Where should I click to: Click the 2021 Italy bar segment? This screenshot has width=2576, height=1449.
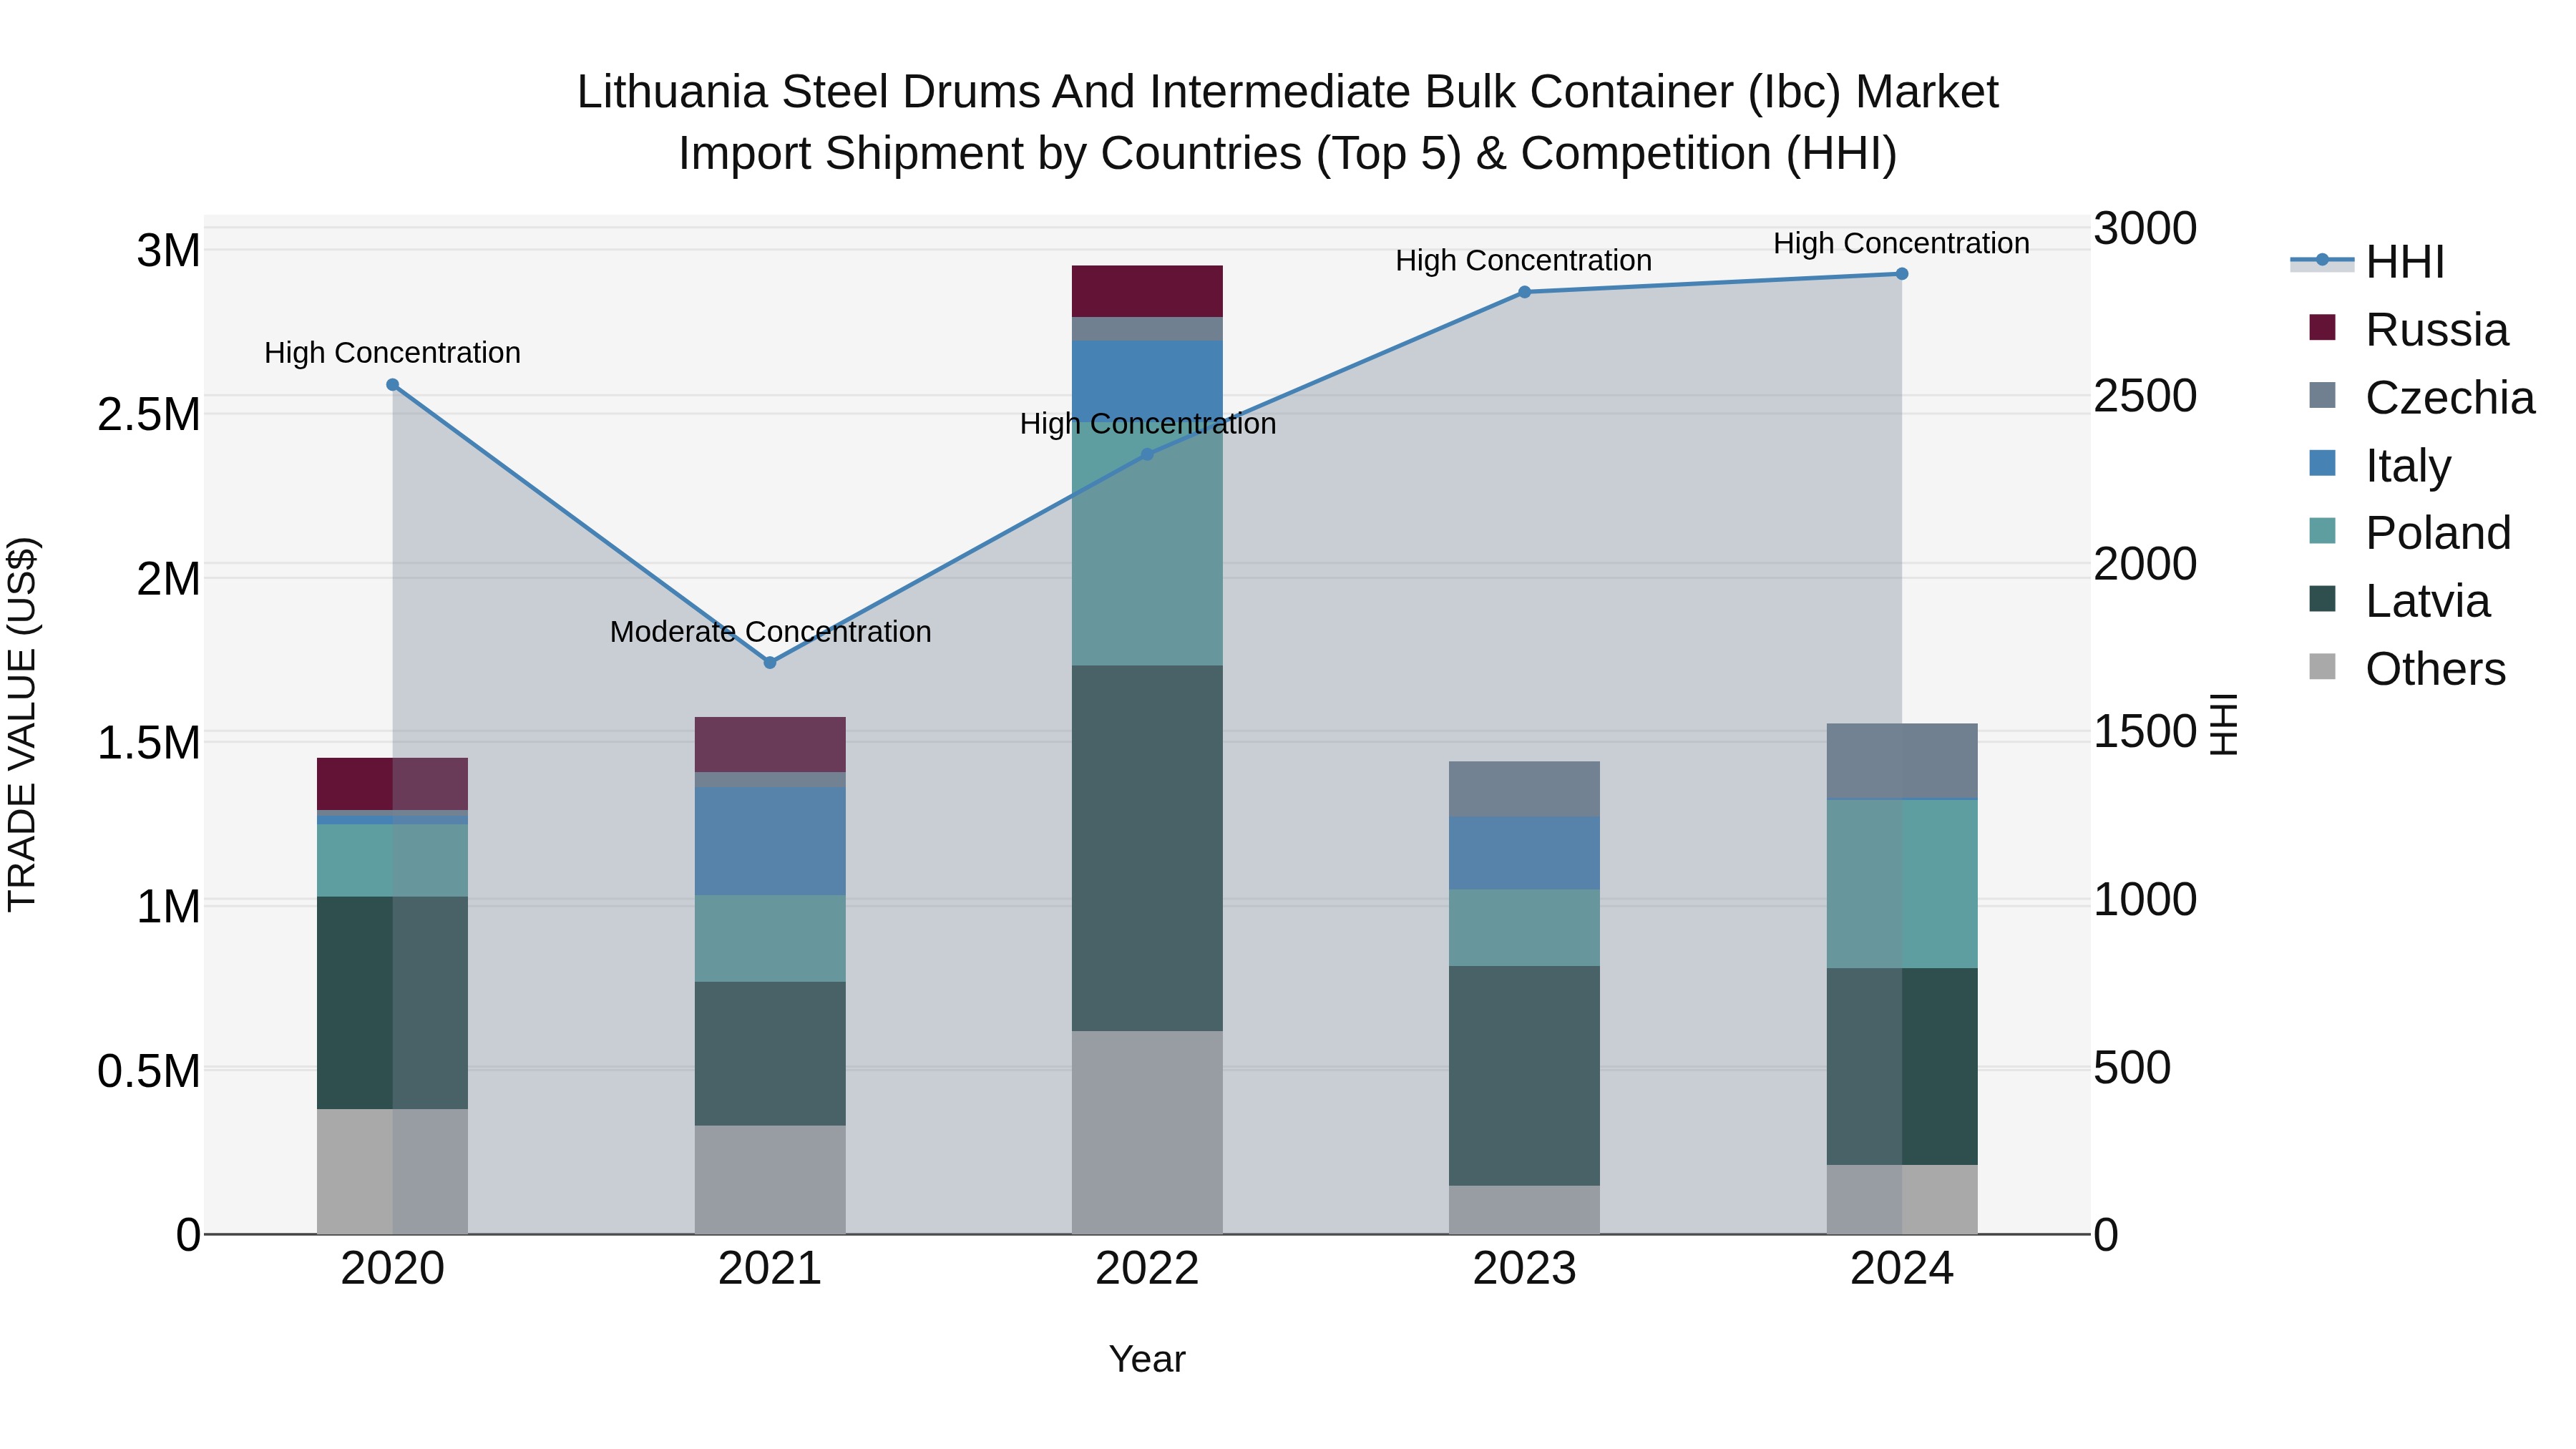tap(770, 840)
